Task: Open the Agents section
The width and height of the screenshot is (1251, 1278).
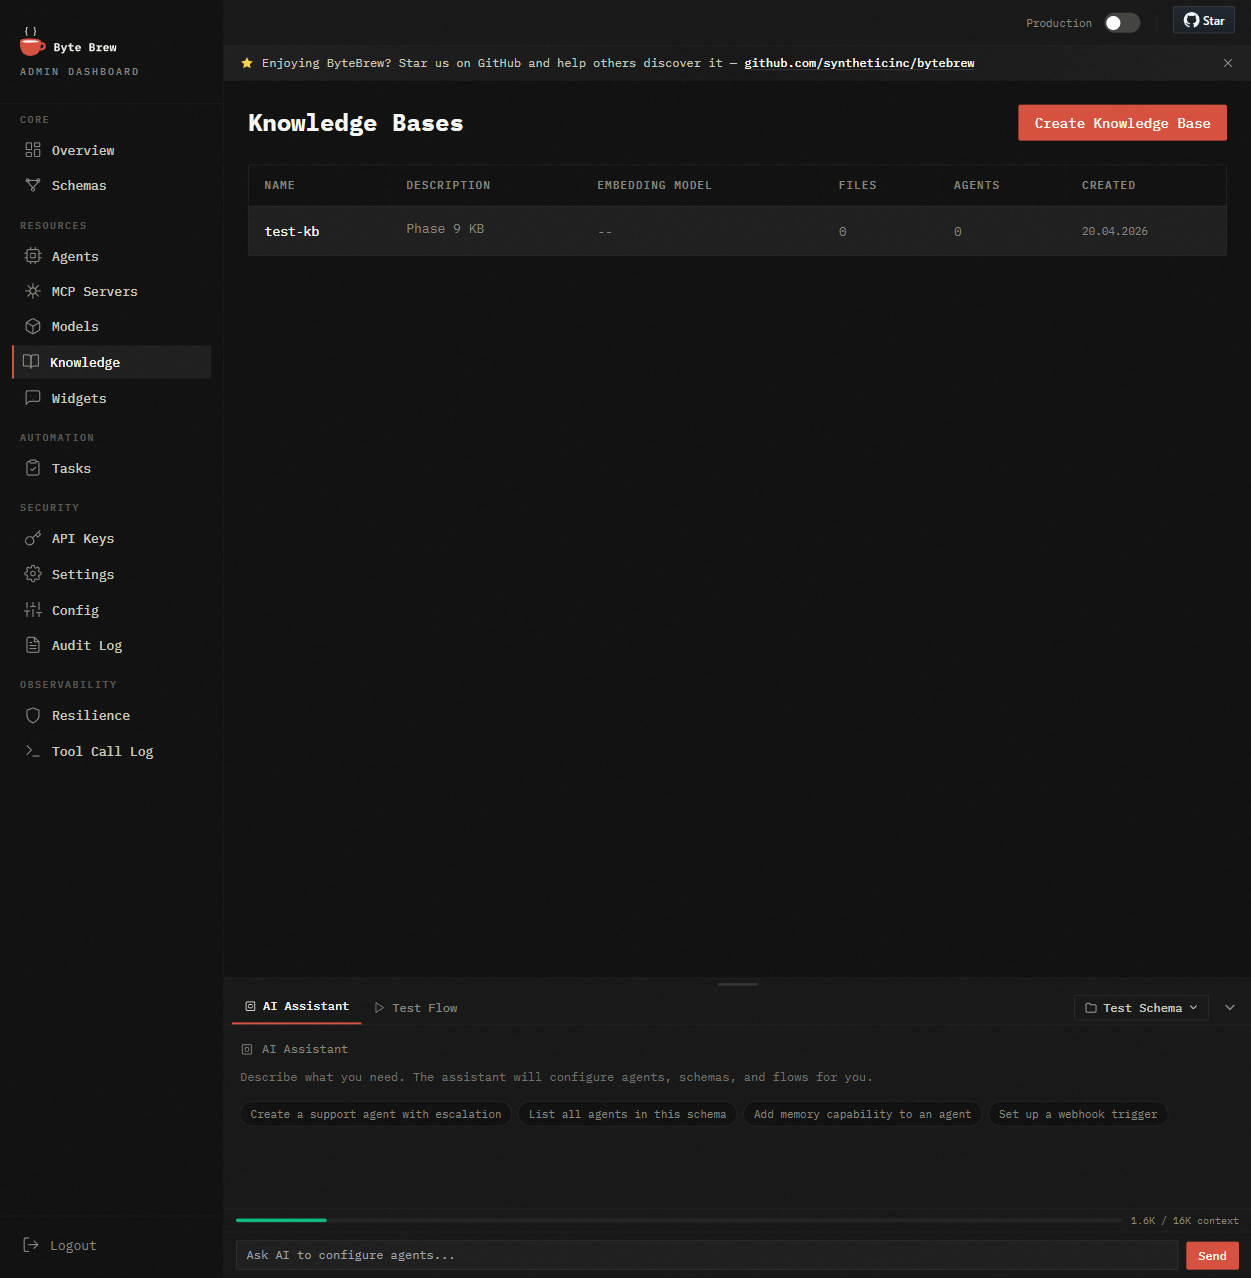Action: point(111,256)
